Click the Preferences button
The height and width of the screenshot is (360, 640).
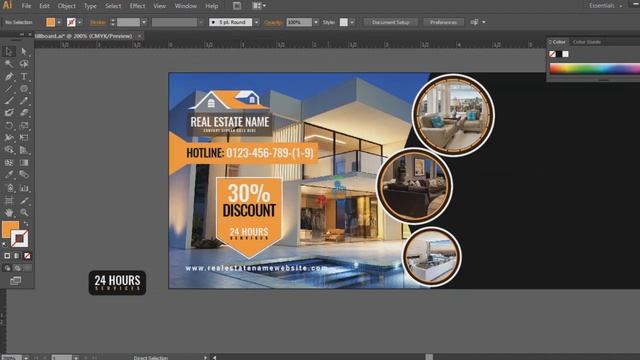443,22
